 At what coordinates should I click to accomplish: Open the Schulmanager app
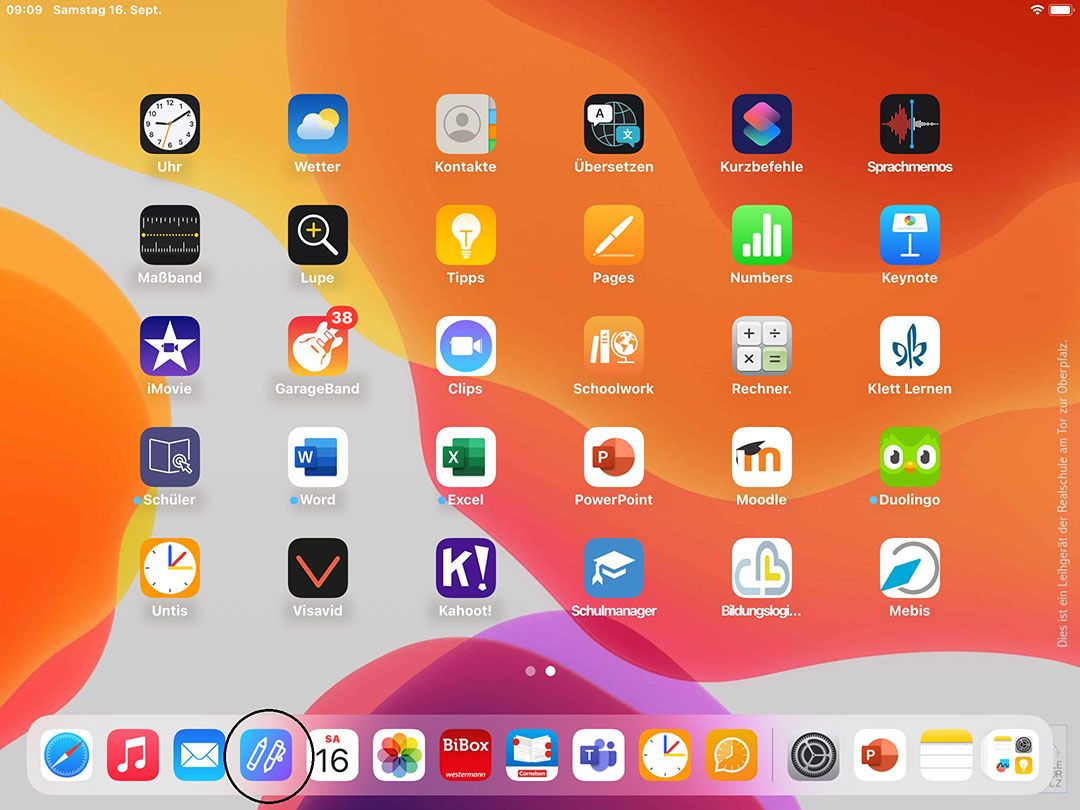tap(614, 568)
